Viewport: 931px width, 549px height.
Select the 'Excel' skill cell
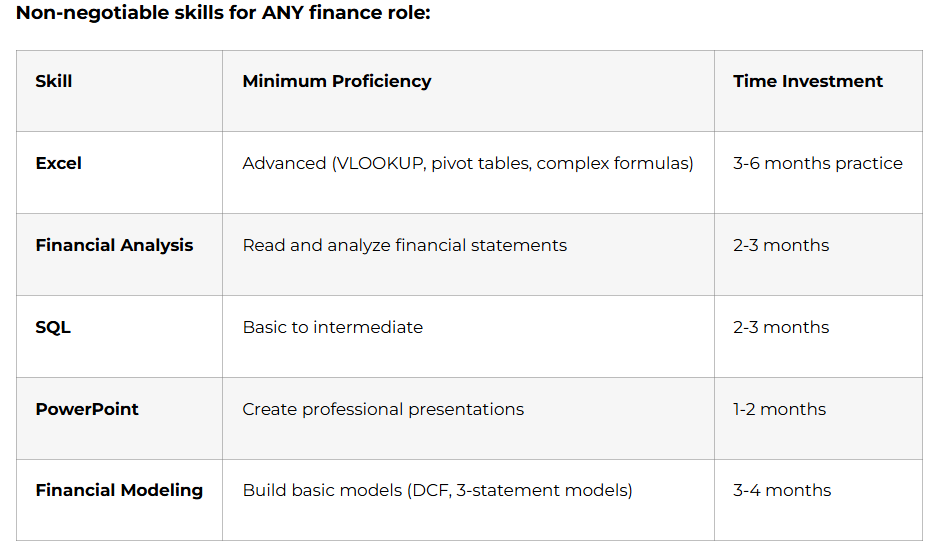[59, 164]
